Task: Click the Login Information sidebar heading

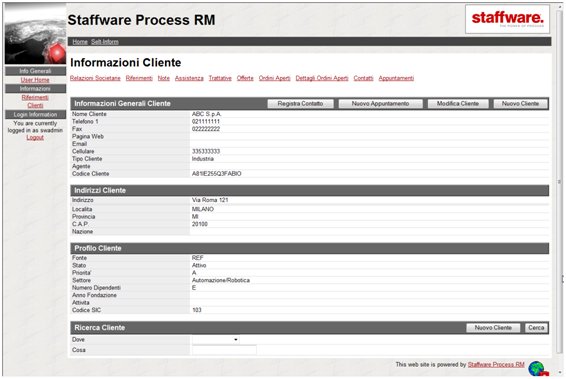Action: (x=35, y=115)
